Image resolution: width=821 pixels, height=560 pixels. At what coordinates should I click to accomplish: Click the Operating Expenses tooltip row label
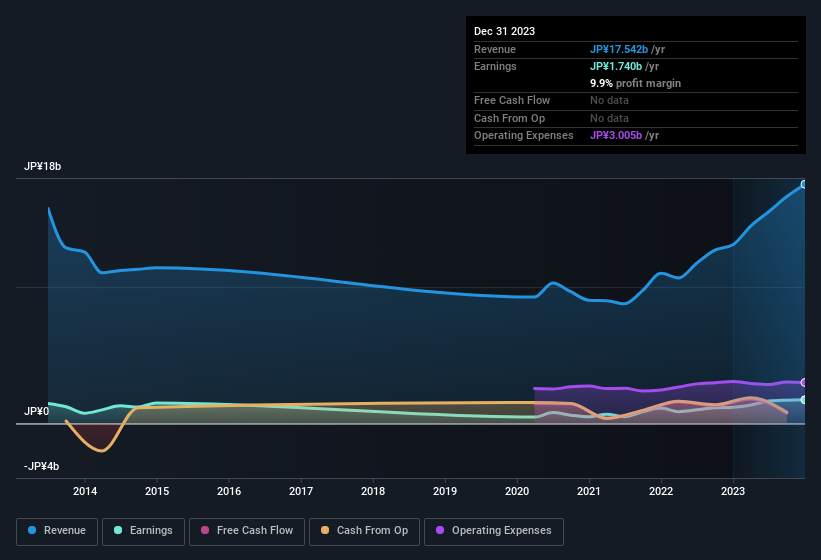524,136
